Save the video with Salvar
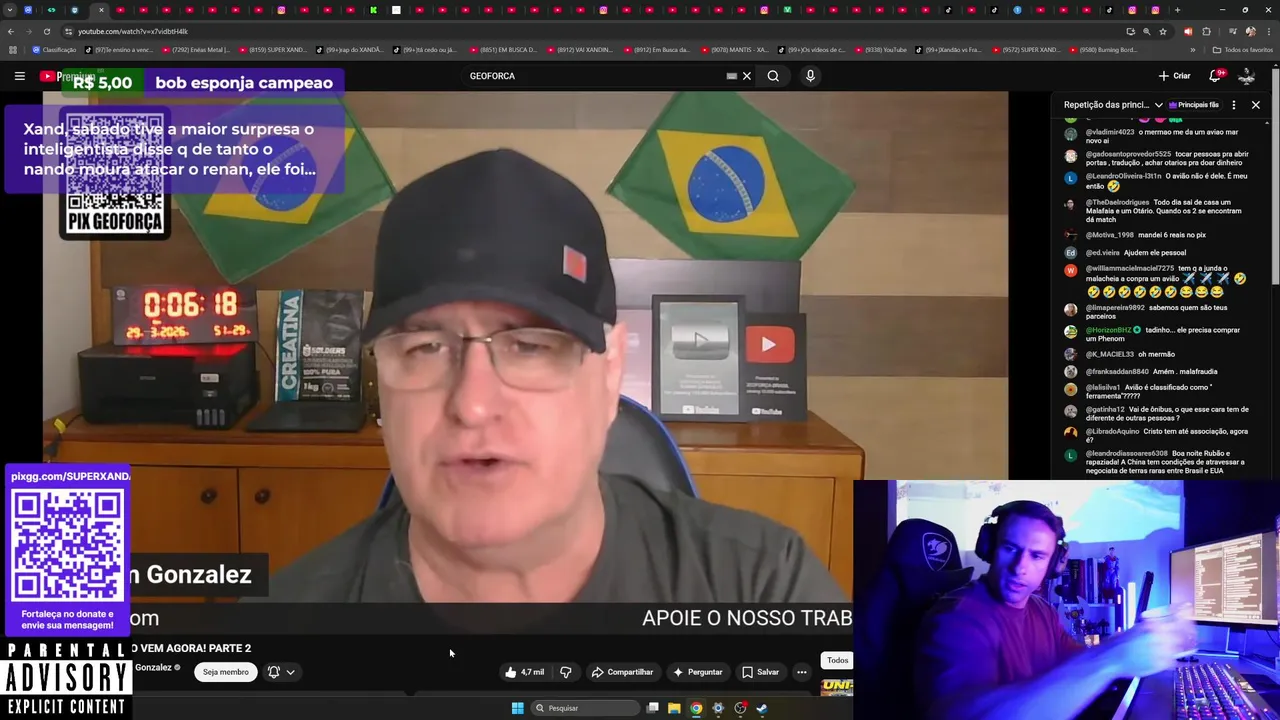The image size is (1280, 720). pos(760,672)
